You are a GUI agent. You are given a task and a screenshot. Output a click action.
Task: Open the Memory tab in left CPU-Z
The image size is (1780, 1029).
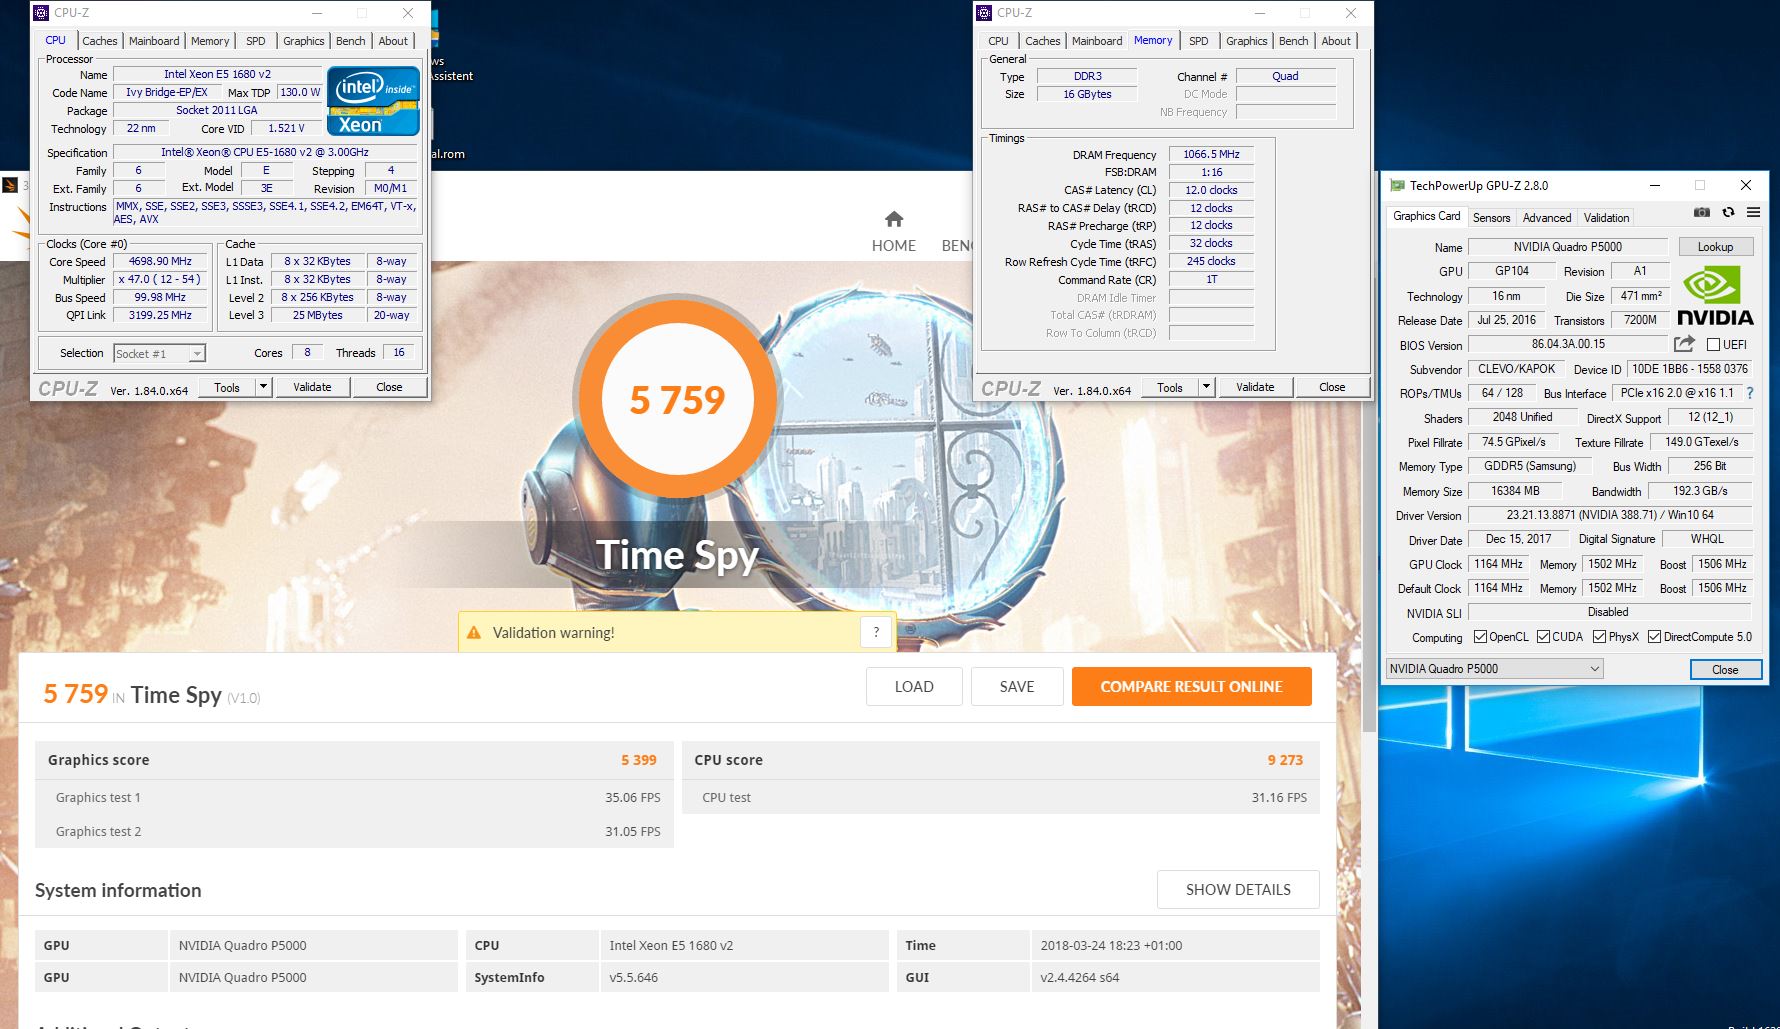[210, 41]
